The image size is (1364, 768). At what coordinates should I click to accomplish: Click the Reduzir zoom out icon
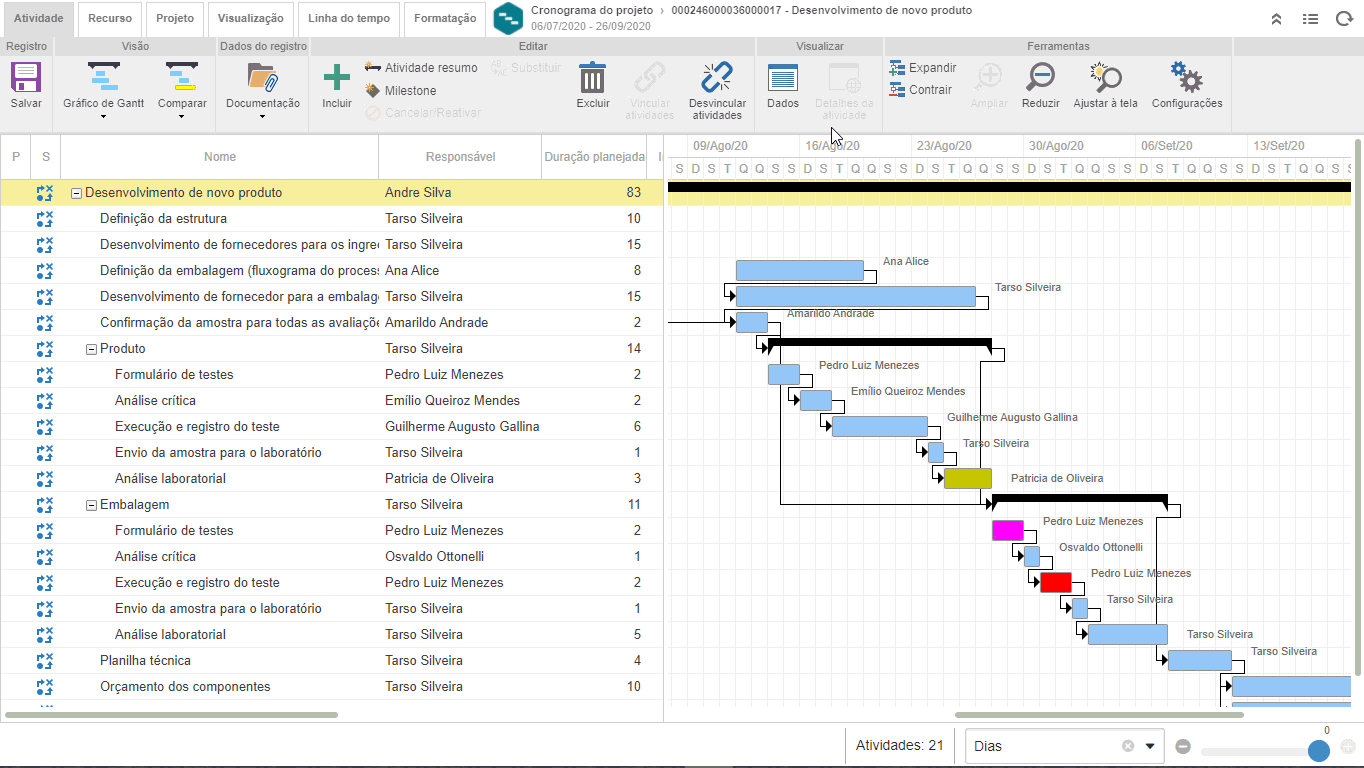tap(1041, 79)
